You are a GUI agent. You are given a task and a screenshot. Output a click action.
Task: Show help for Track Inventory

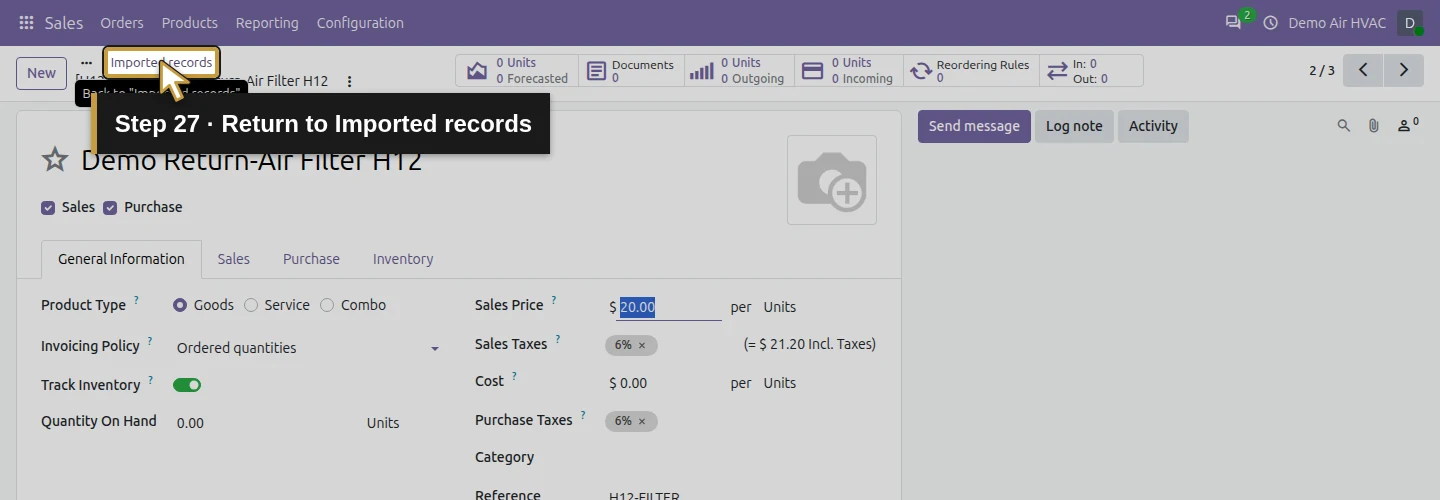pos(150,380)
